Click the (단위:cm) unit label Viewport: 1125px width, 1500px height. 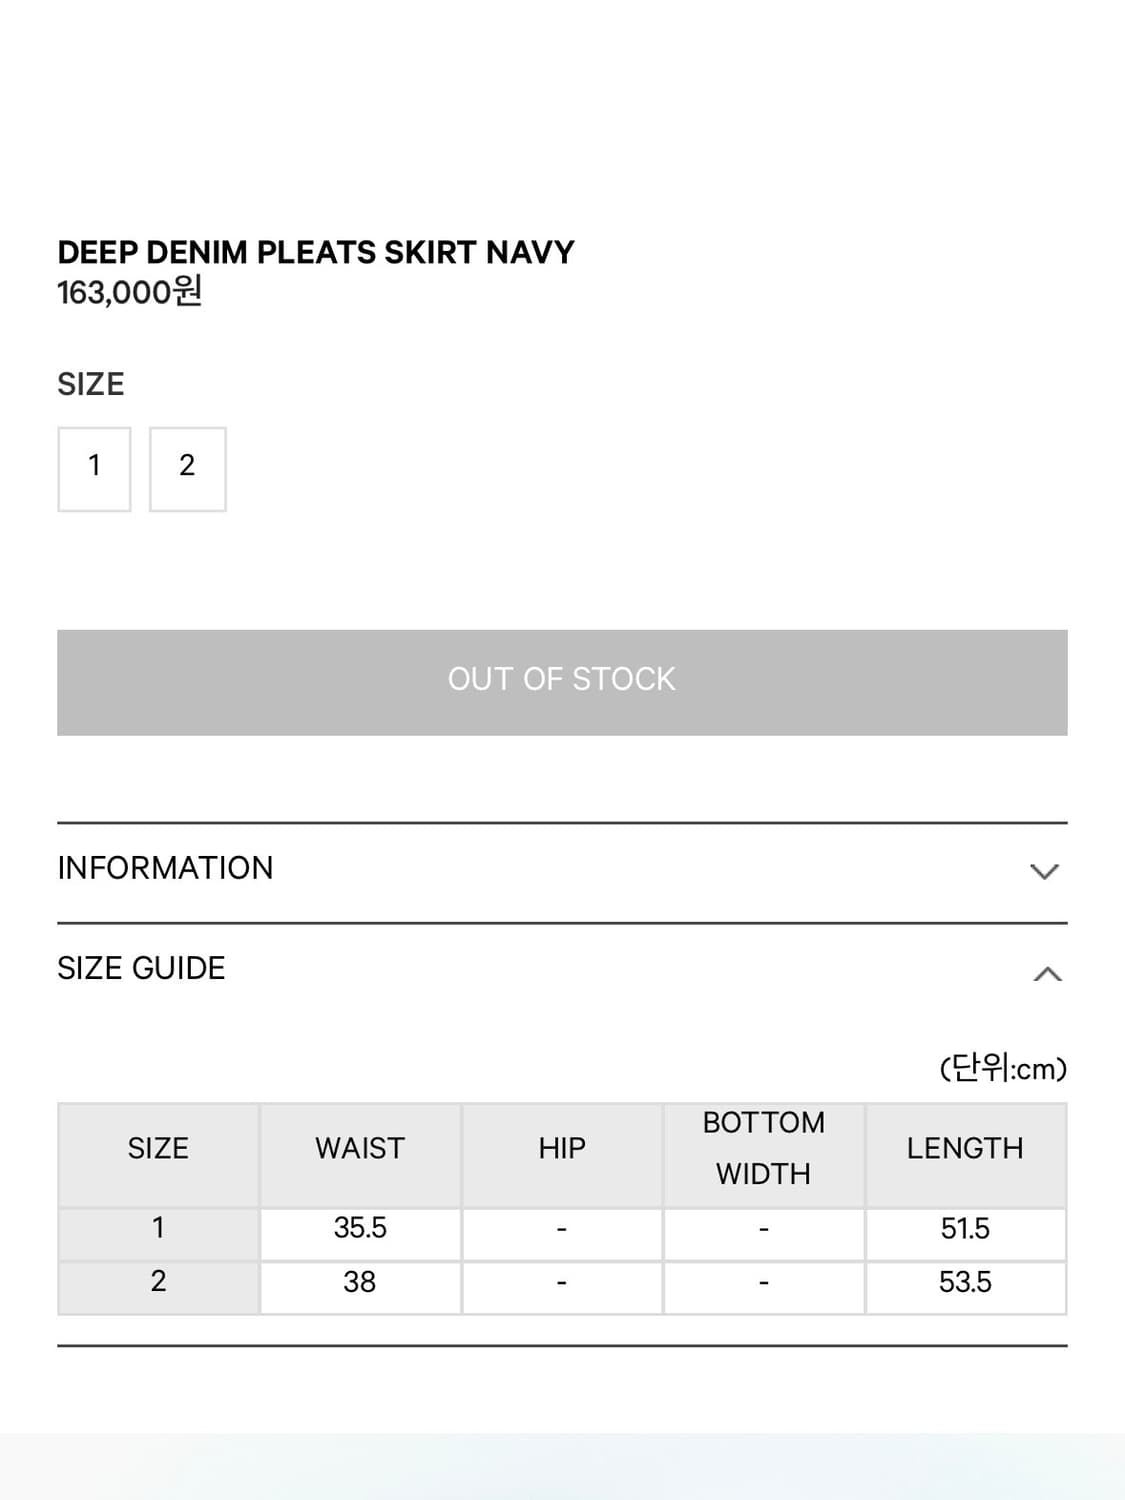click(1003, 1068)
